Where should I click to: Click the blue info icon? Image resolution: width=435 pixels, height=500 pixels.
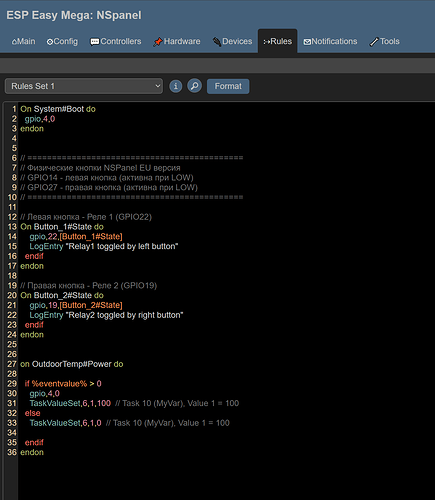[176, 86]
